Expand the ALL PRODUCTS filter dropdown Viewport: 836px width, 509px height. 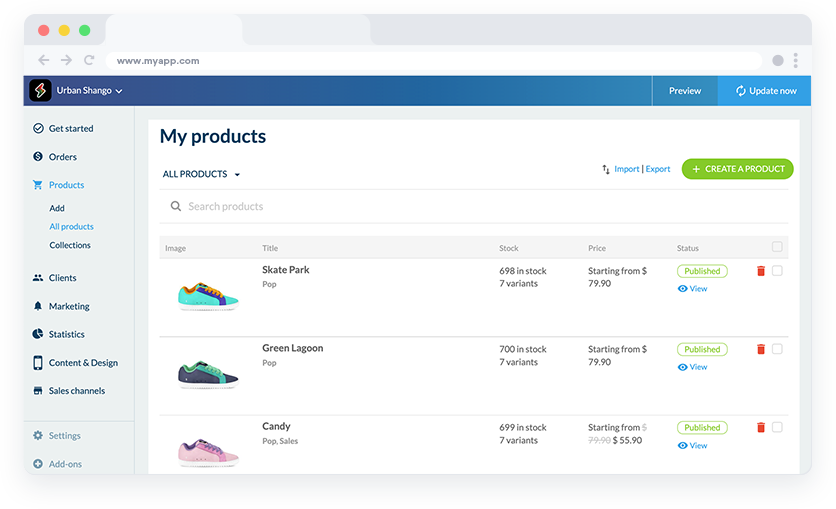pyautogui.click(x=202, y=174)
